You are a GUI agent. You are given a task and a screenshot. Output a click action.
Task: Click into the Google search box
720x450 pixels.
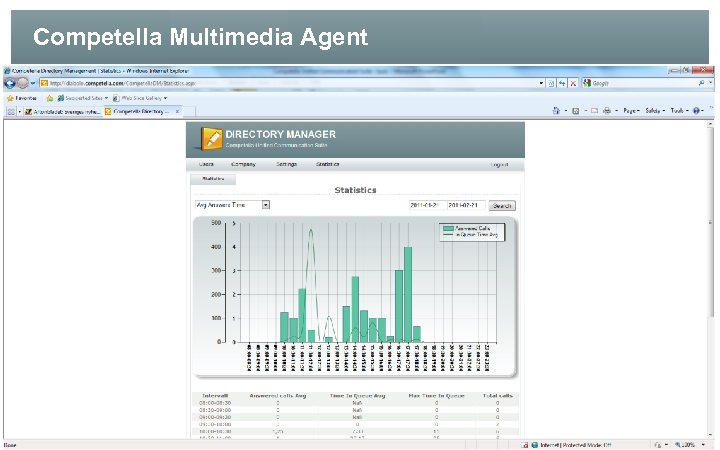point(644,83)
